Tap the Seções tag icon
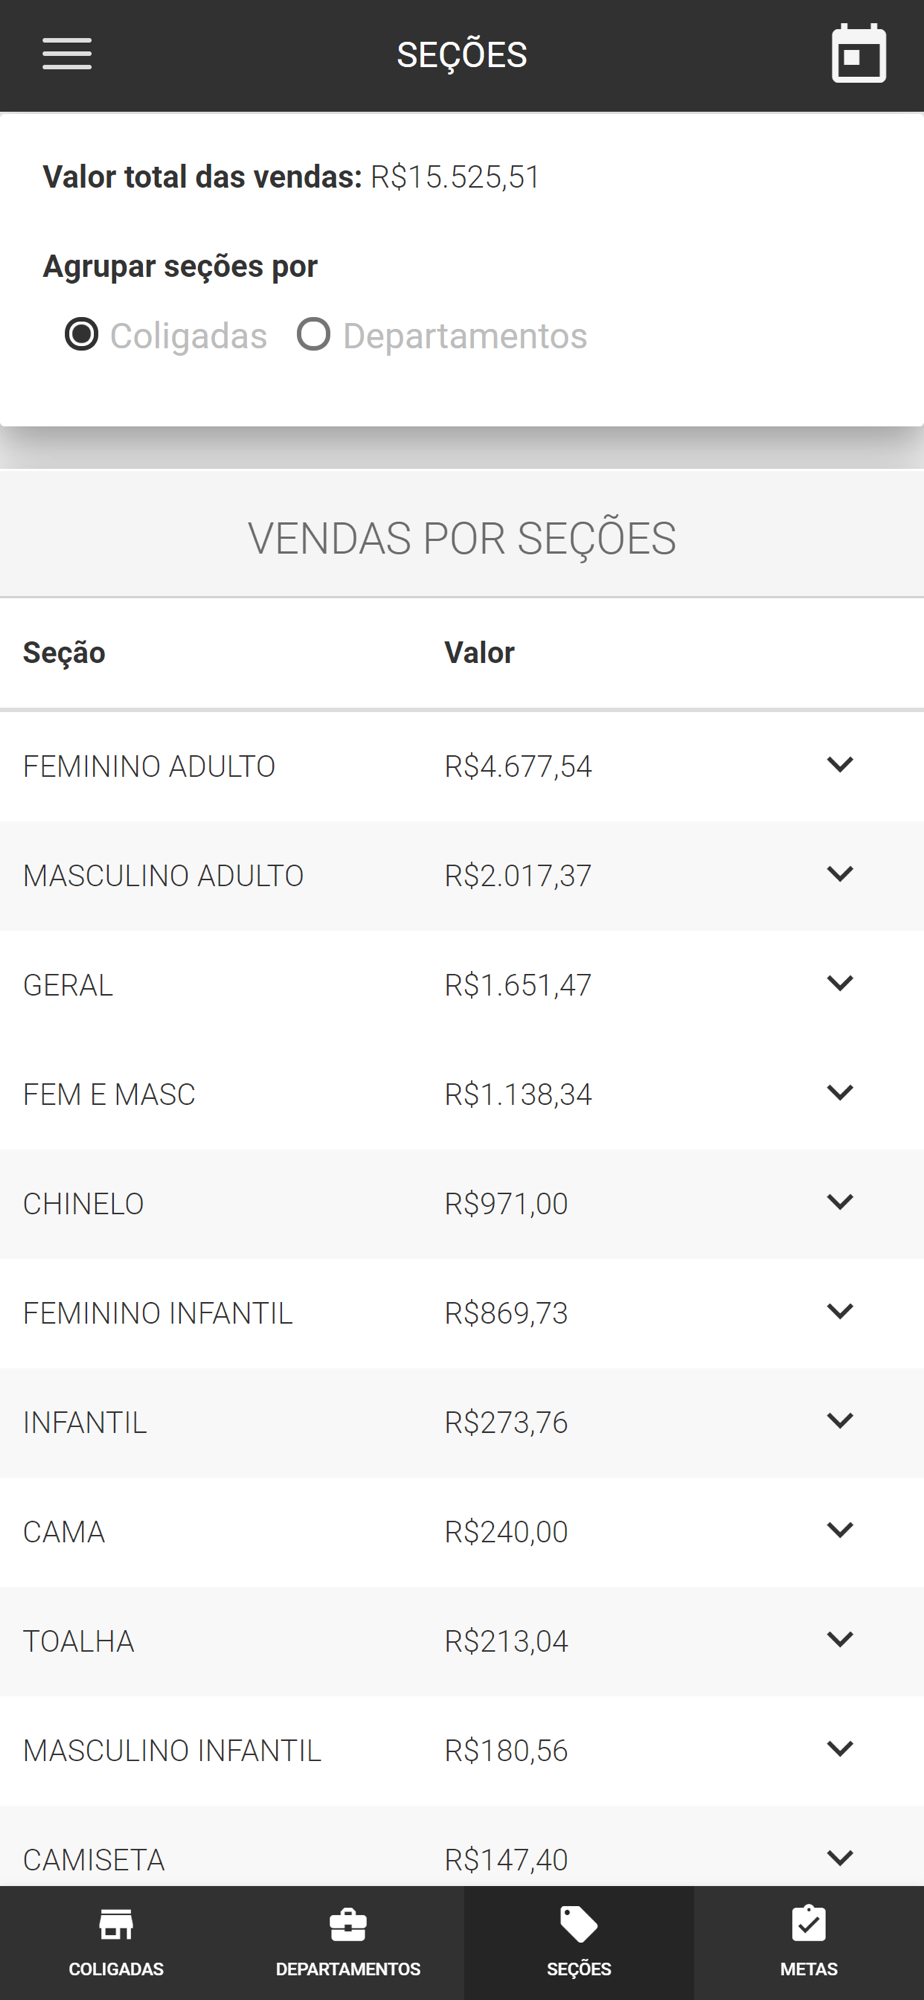 (579, 1923)
